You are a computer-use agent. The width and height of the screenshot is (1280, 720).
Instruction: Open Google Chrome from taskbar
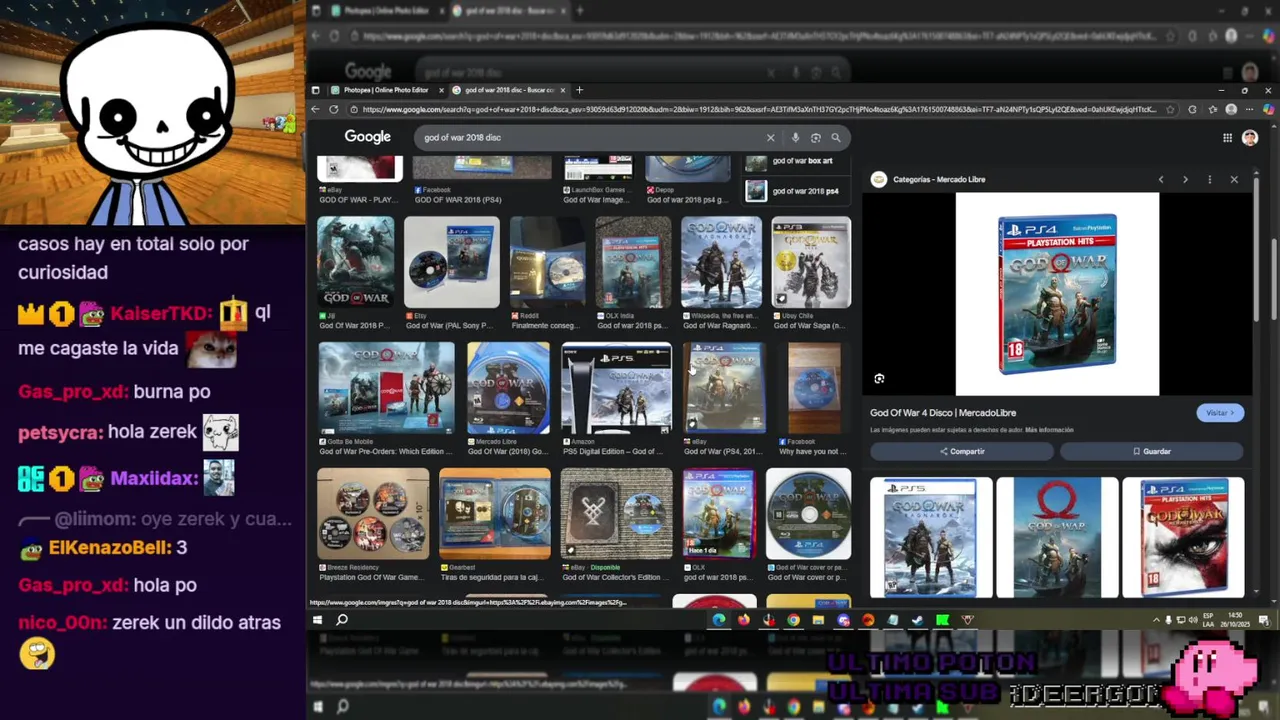793,620
